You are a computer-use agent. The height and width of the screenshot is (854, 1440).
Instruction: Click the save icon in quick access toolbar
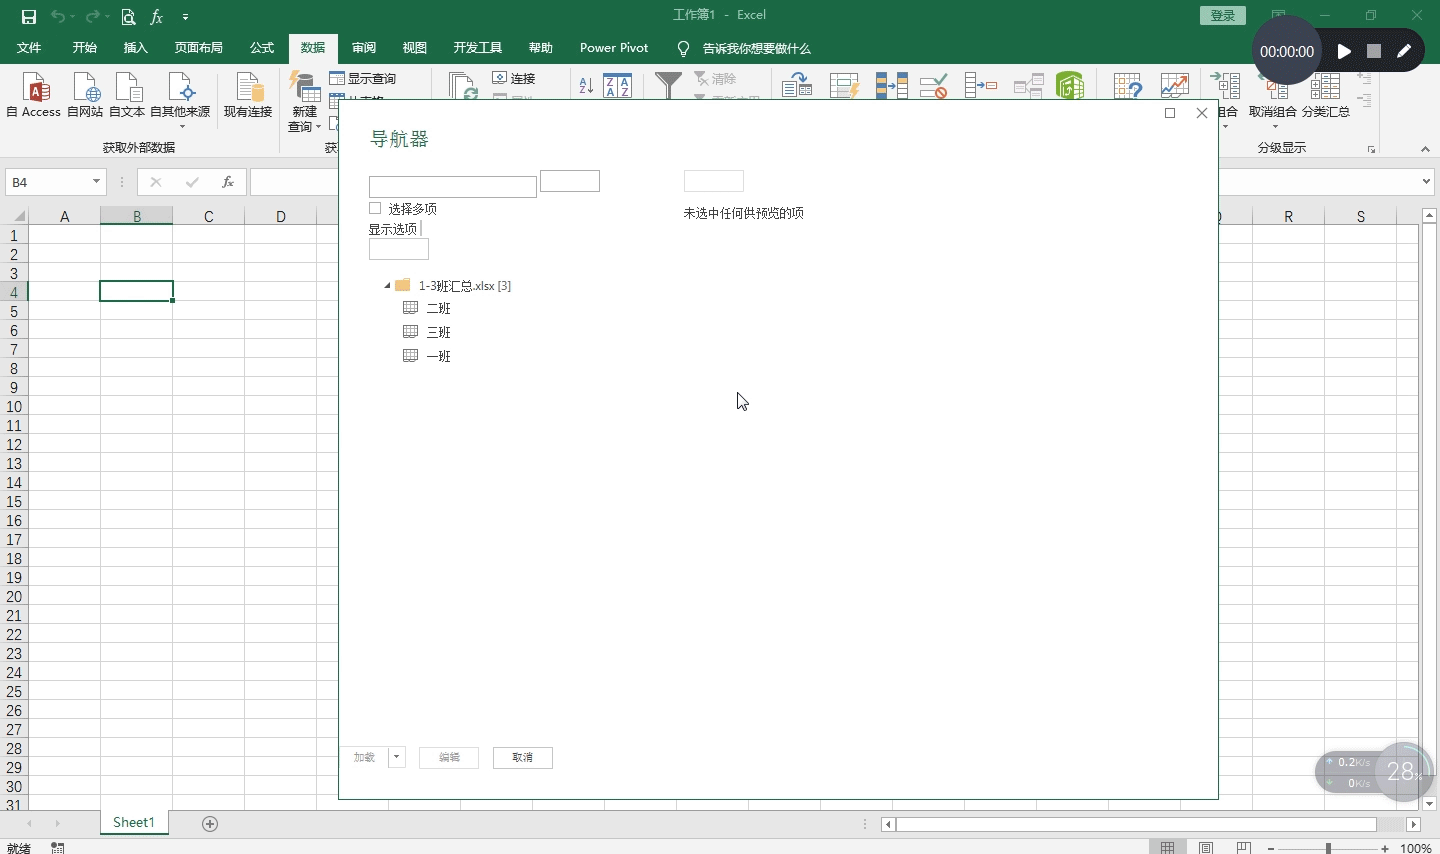pyautogui.click(x=29, y=16)
